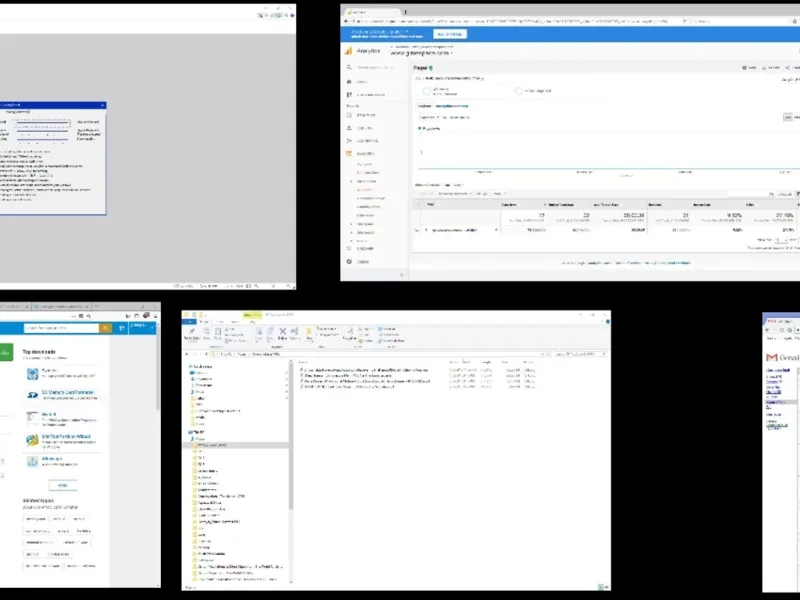Select the first file in the Explorer file list
800x600 pixels.
tap(364, 370)
